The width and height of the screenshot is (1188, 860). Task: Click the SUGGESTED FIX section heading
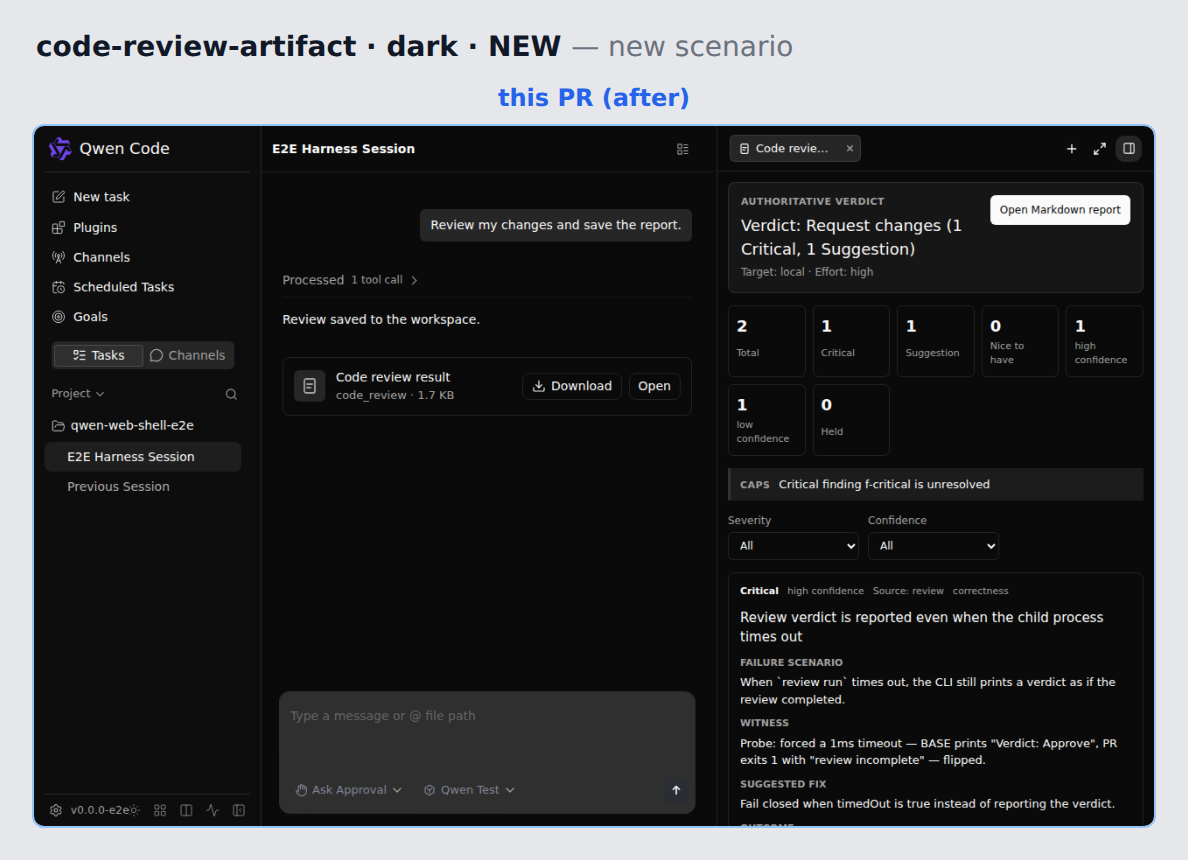pos(783,784)
